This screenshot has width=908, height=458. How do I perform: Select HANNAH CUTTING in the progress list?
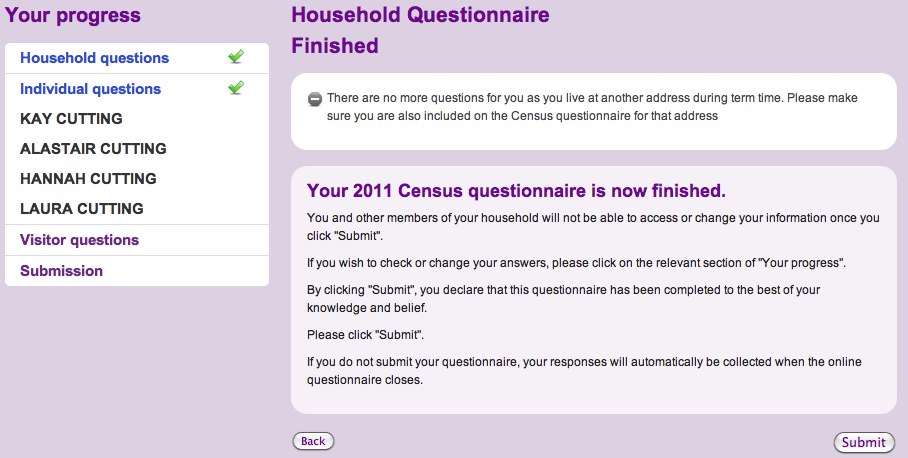88,178
